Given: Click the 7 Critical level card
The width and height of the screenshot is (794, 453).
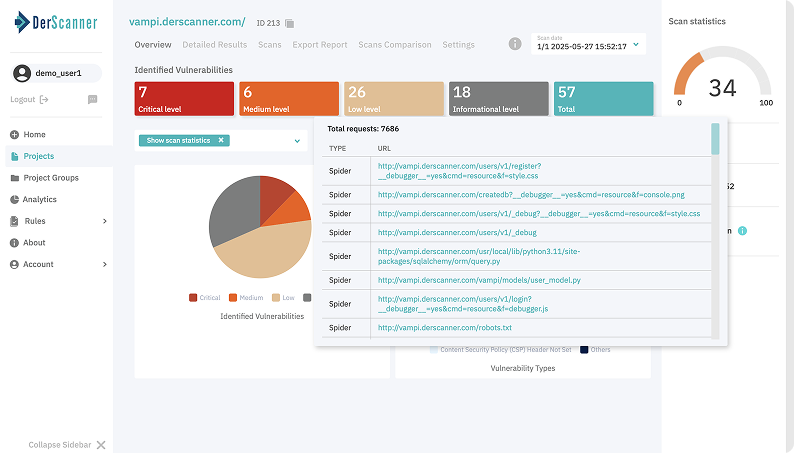Looking at the screenshot, I should coord(184,99).
